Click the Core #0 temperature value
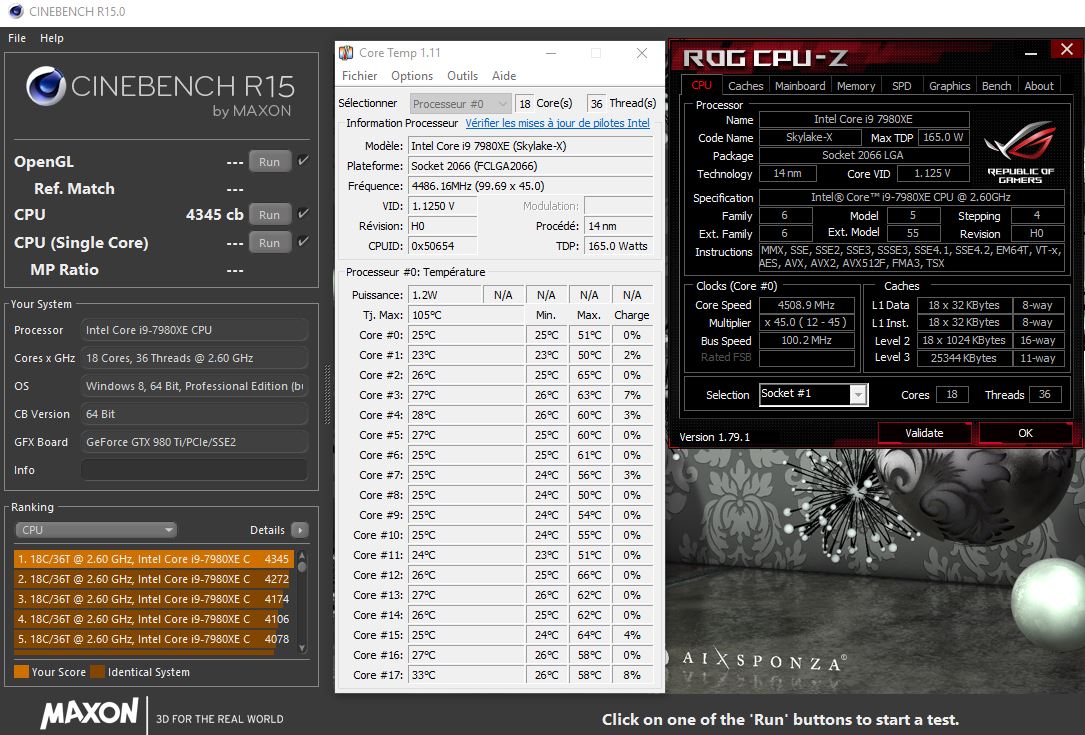The image size is (1085, 735). 466,335
